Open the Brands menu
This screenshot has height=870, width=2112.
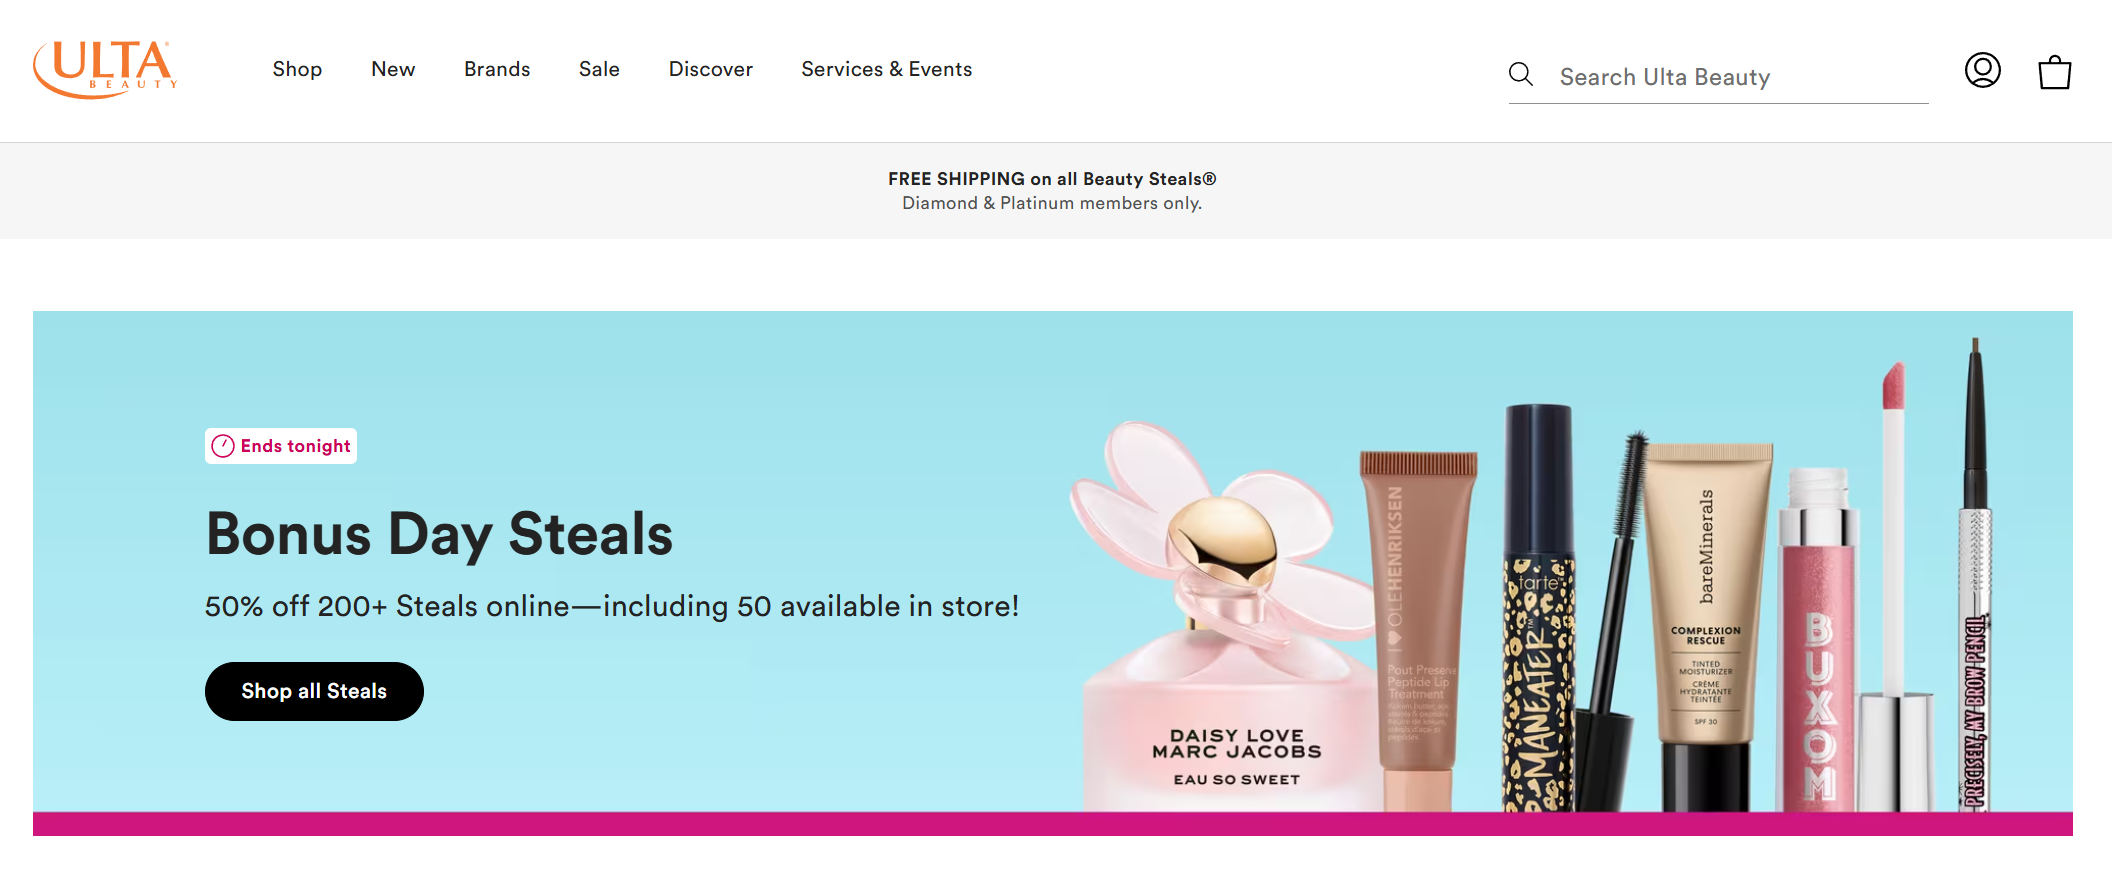pyautogui.click(x=497, y=69)
